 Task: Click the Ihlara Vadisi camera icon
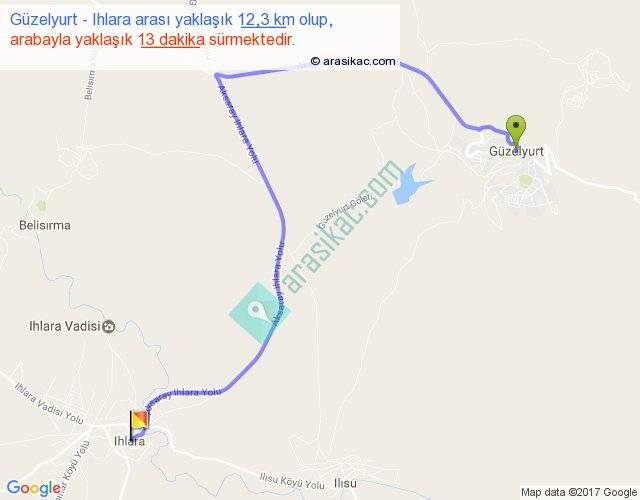click(x=109, y=327)
